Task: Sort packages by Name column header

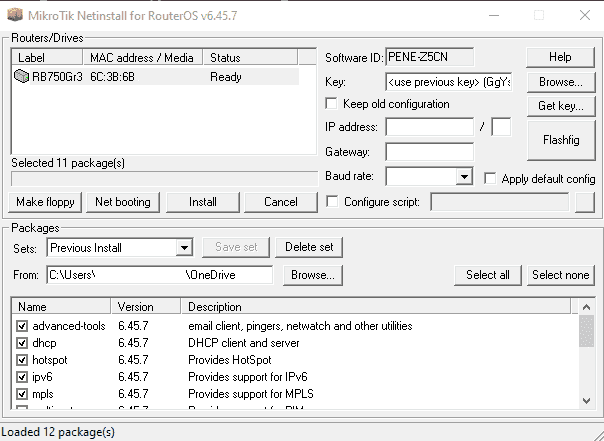Action: coord(62,307)
